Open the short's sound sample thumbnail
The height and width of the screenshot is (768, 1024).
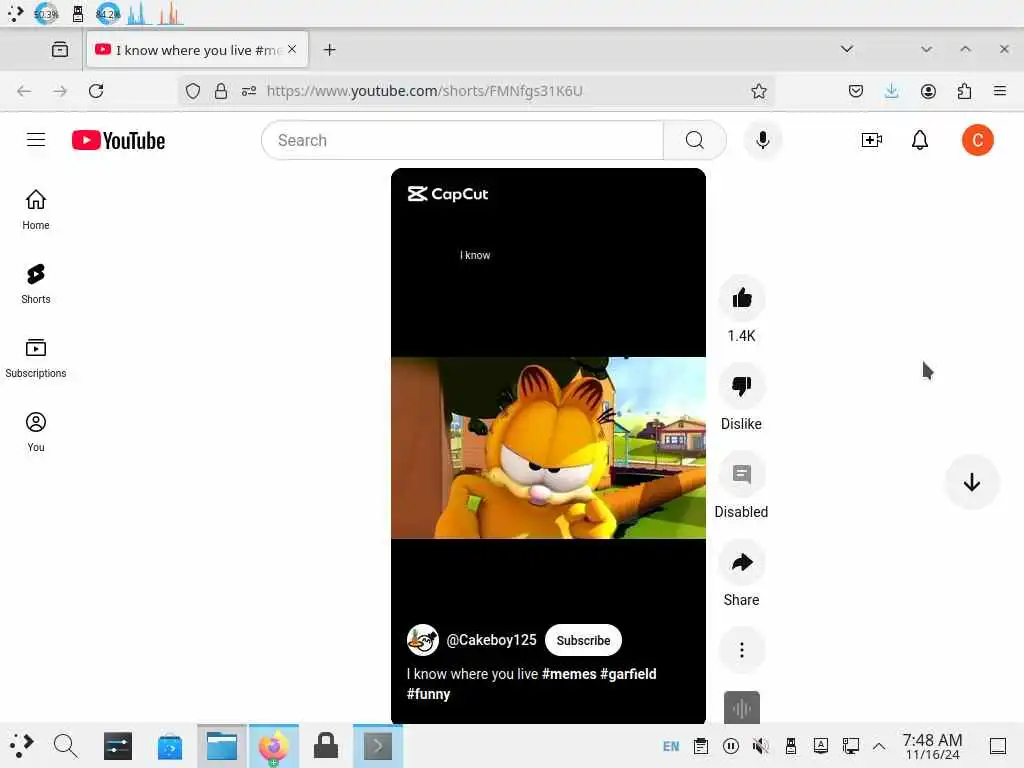point(742,707)
